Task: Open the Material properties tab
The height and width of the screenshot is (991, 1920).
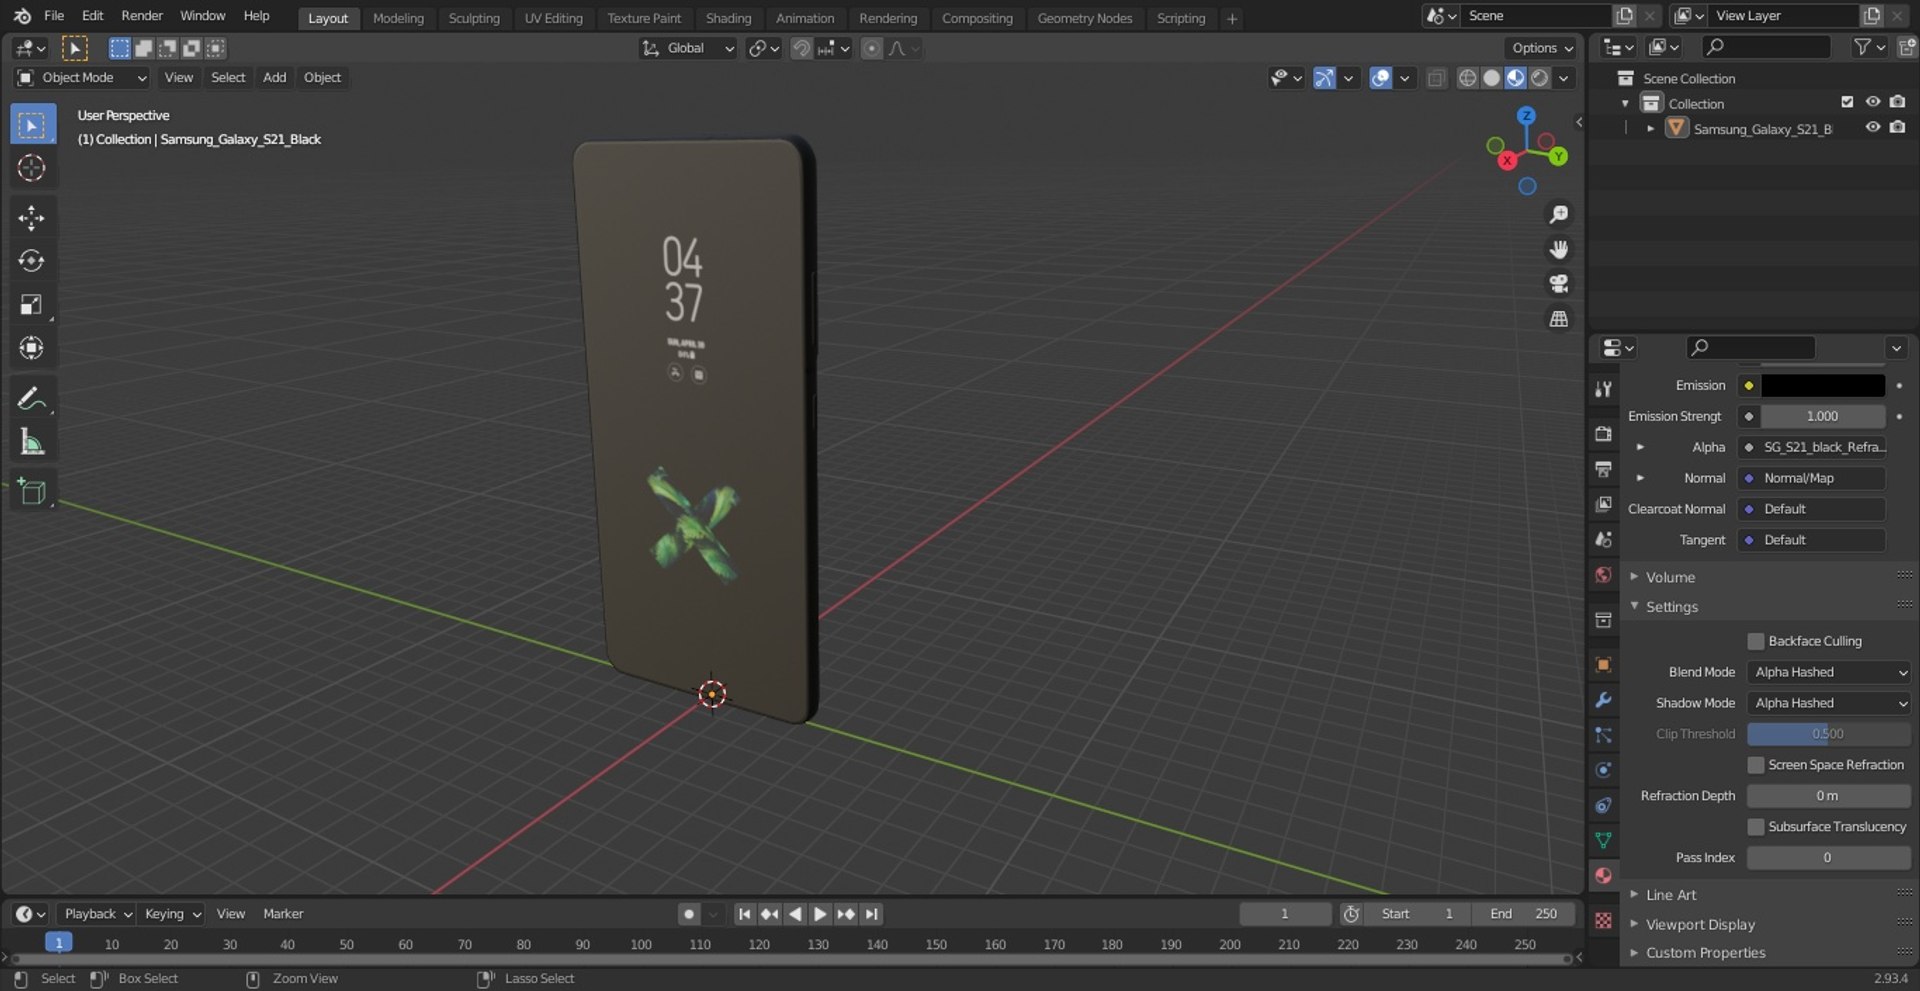Action: click(x=1603, y=876)
